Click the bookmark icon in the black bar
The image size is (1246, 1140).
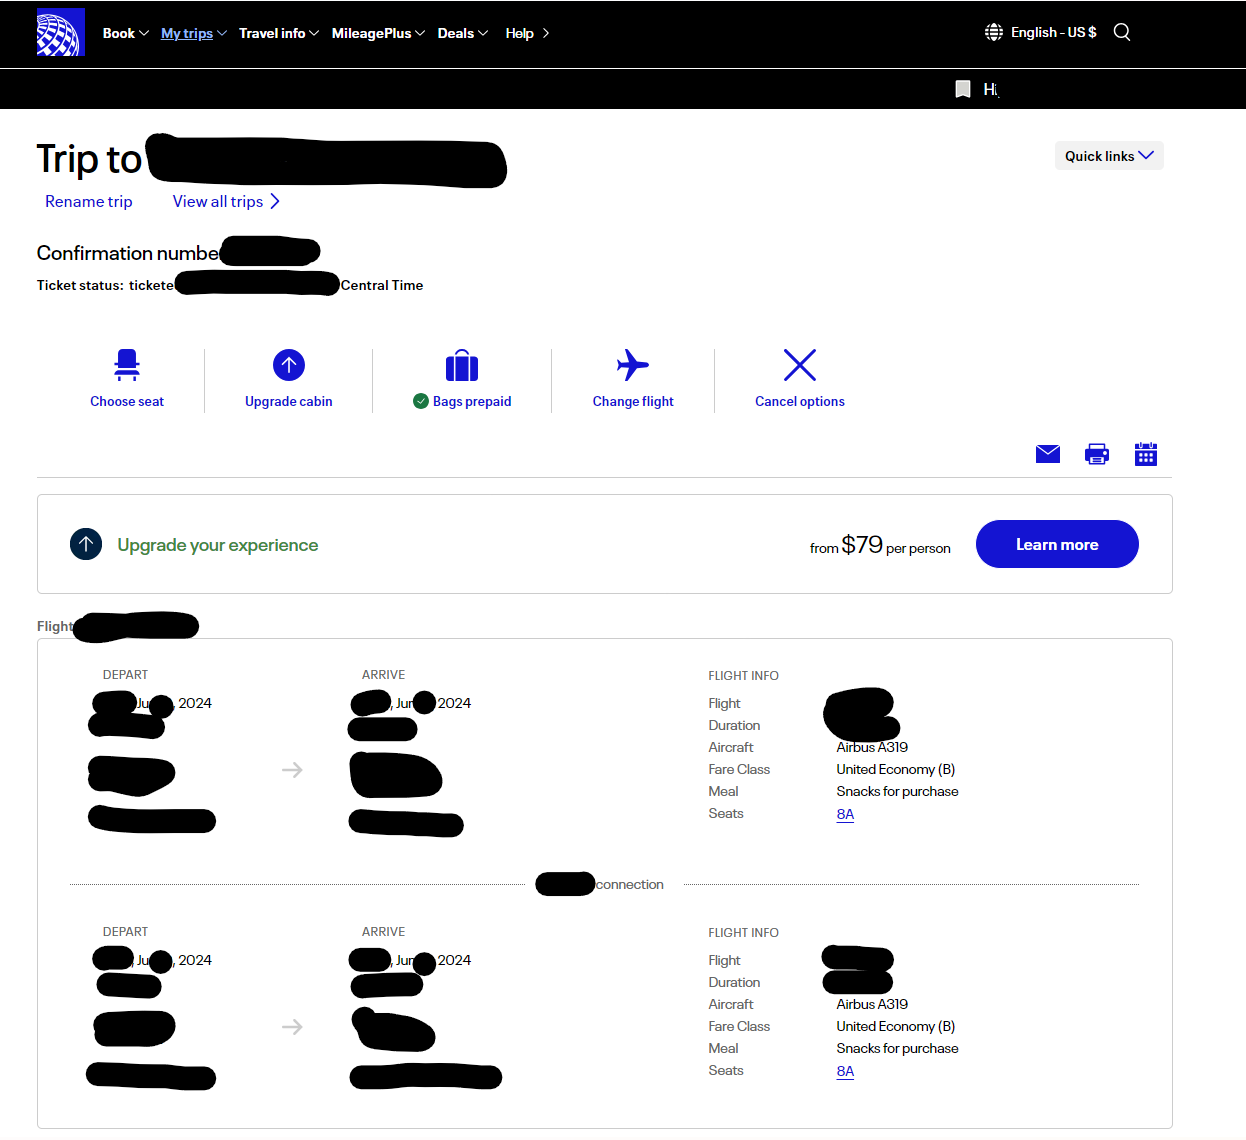pyautogui.click(x=962, y=88)
